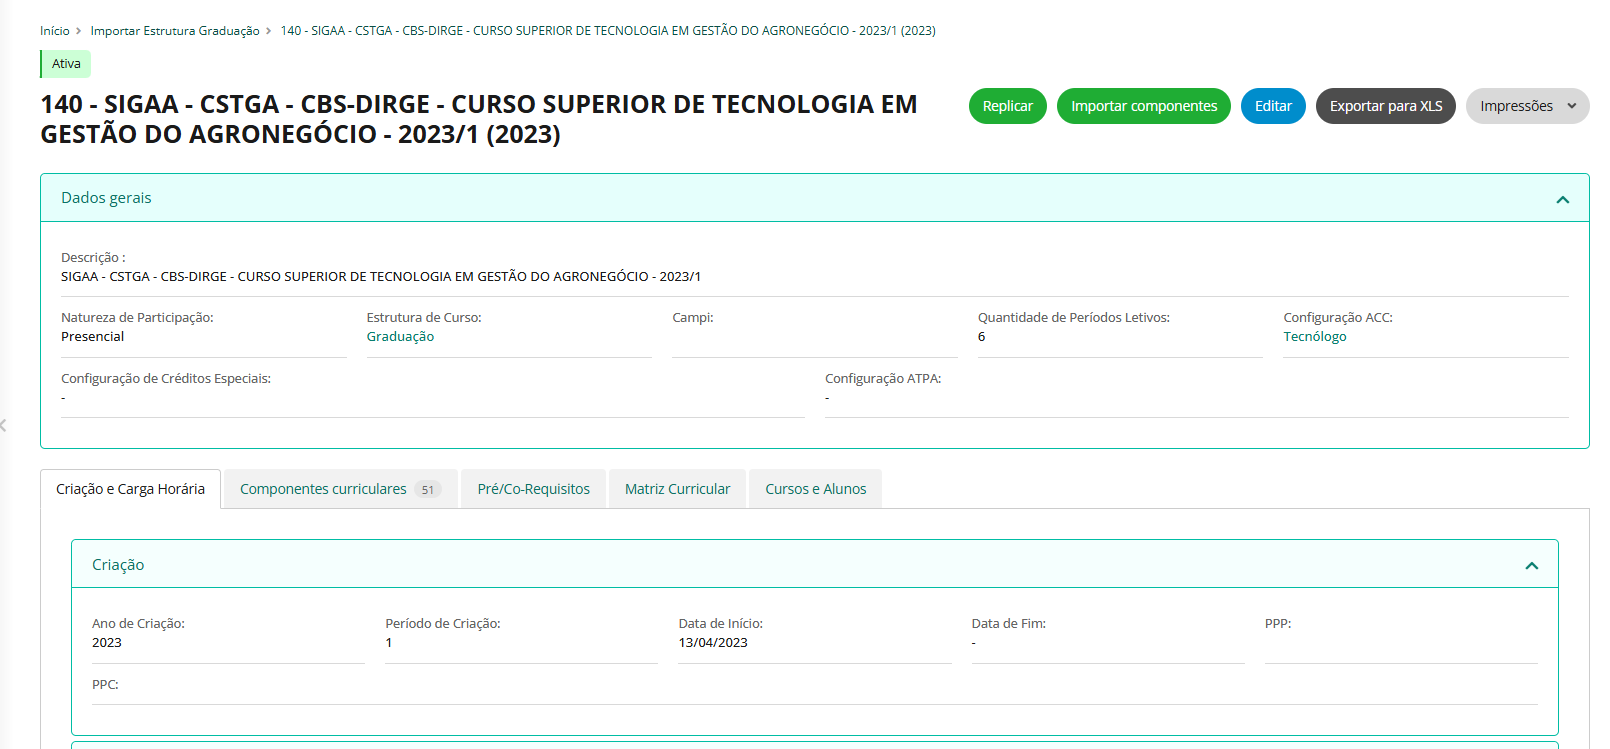
Task: Switch to Cursos e Alunos tab
Action: [x=816, y=489]
